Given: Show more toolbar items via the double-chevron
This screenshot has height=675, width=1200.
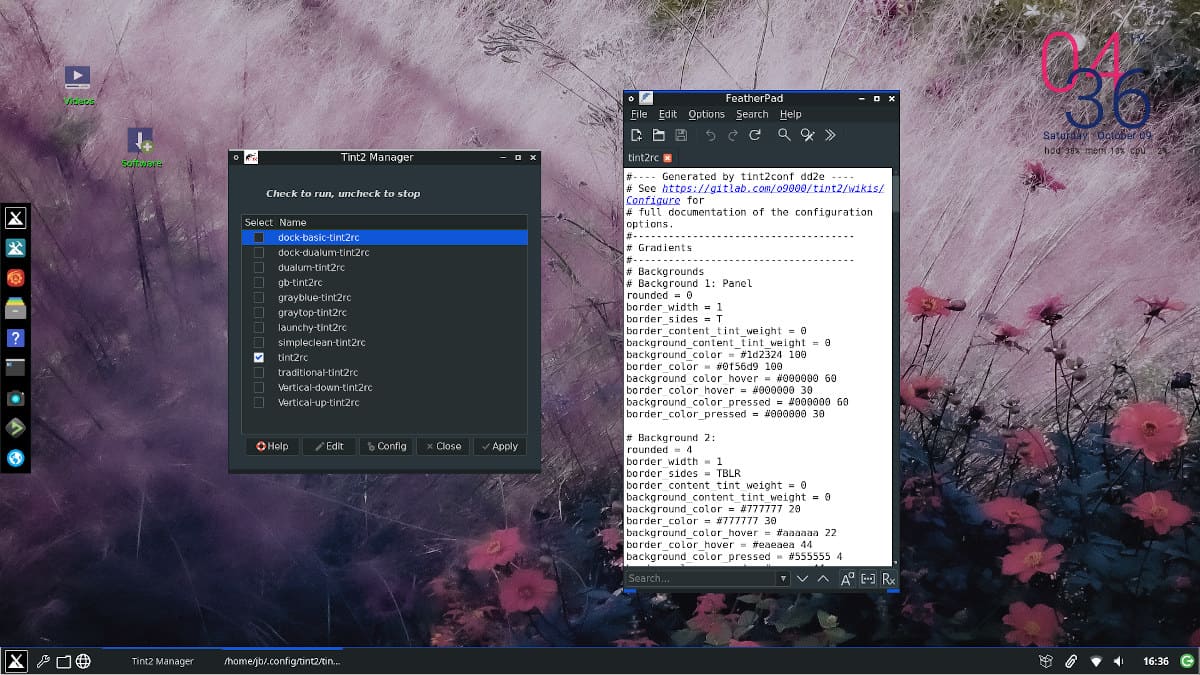Looking at the screenshot, I should tap(830, 135).
